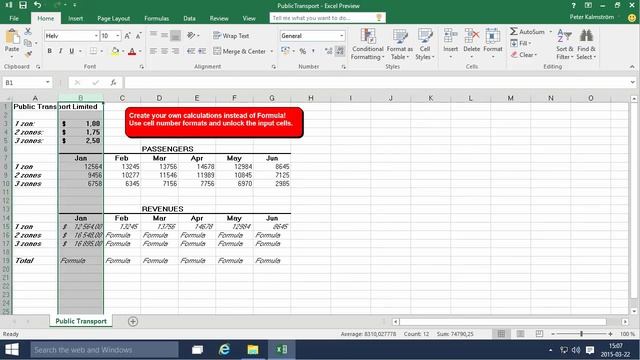The image size is (640, 360).
Task: Add a new sheet with plus icon
Action: pos(133,321)
